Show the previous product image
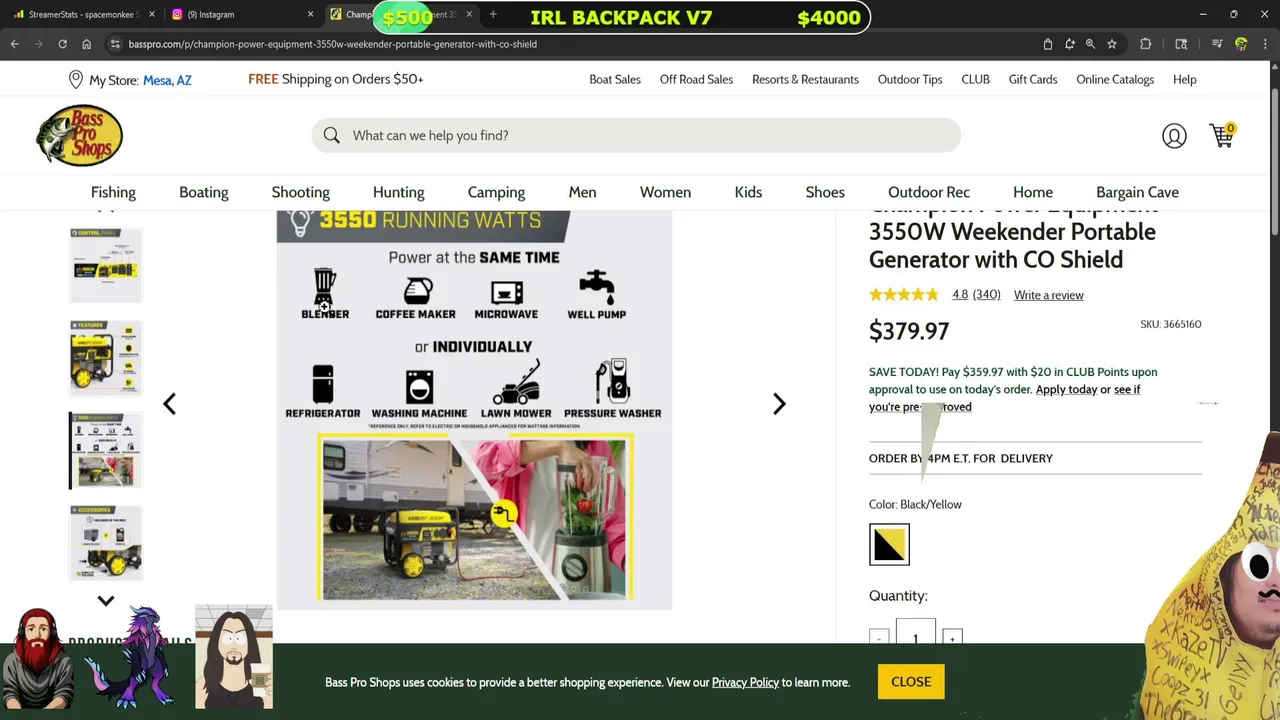Screen dimensions: 1280x720 point(169,403)
